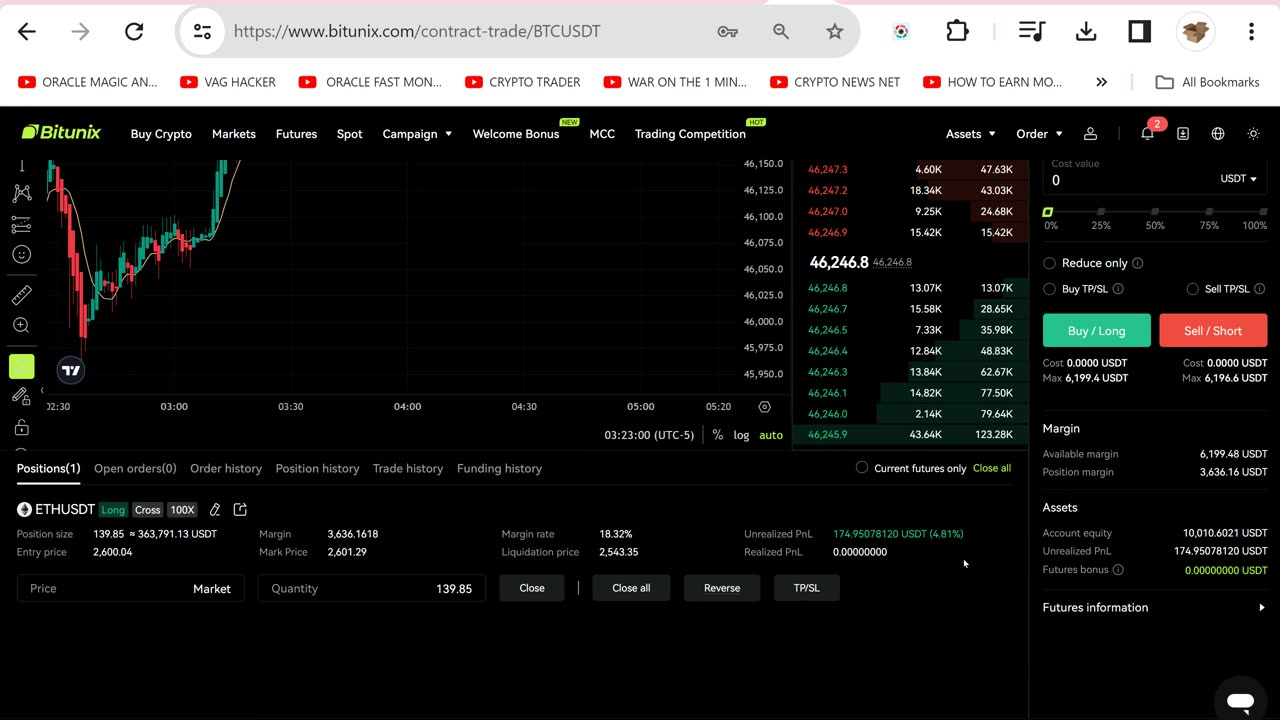Open notifications bell with 2 badge
Image resolution: width=1280 pixels, height=720 pixels.
(x=1148, y=132)
